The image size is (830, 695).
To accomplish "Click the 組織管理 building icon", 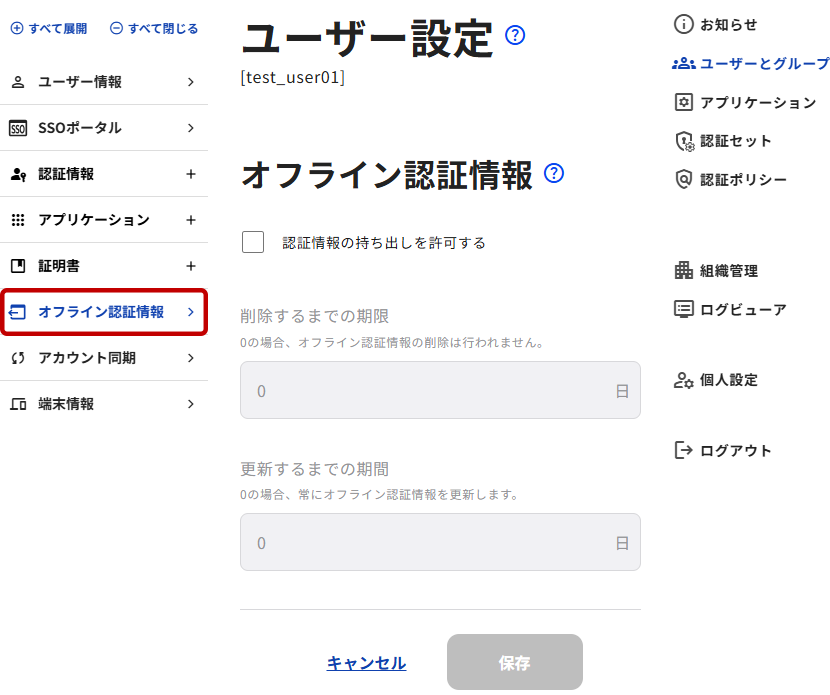I will coord(684,270).
